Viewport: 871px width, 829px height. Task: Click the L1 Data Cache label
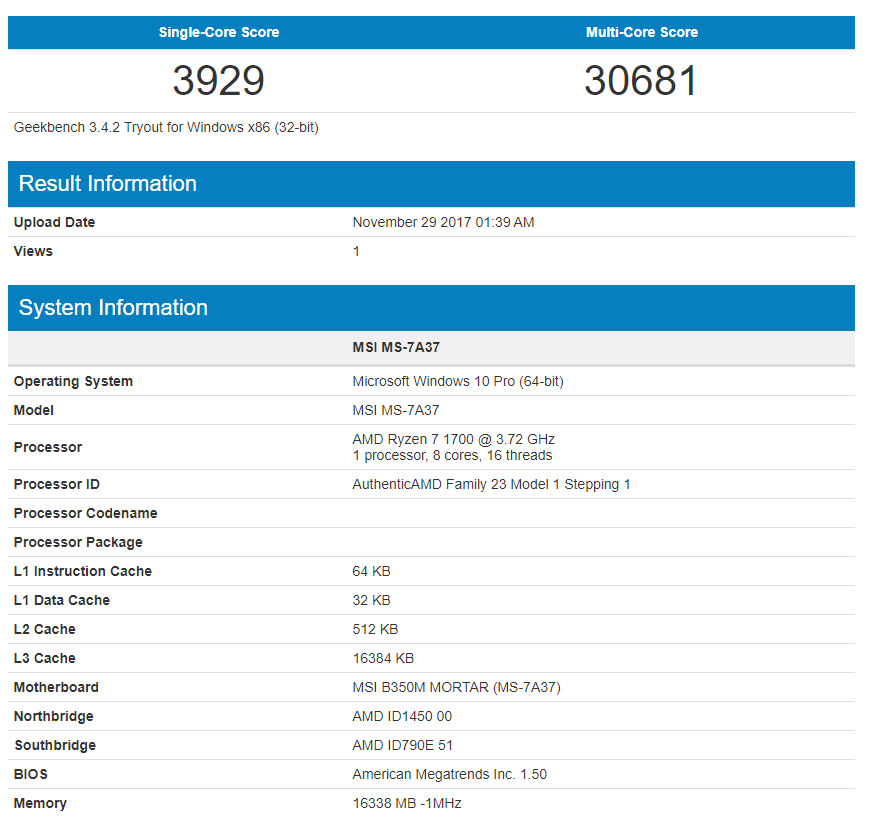tap(62, 600)
